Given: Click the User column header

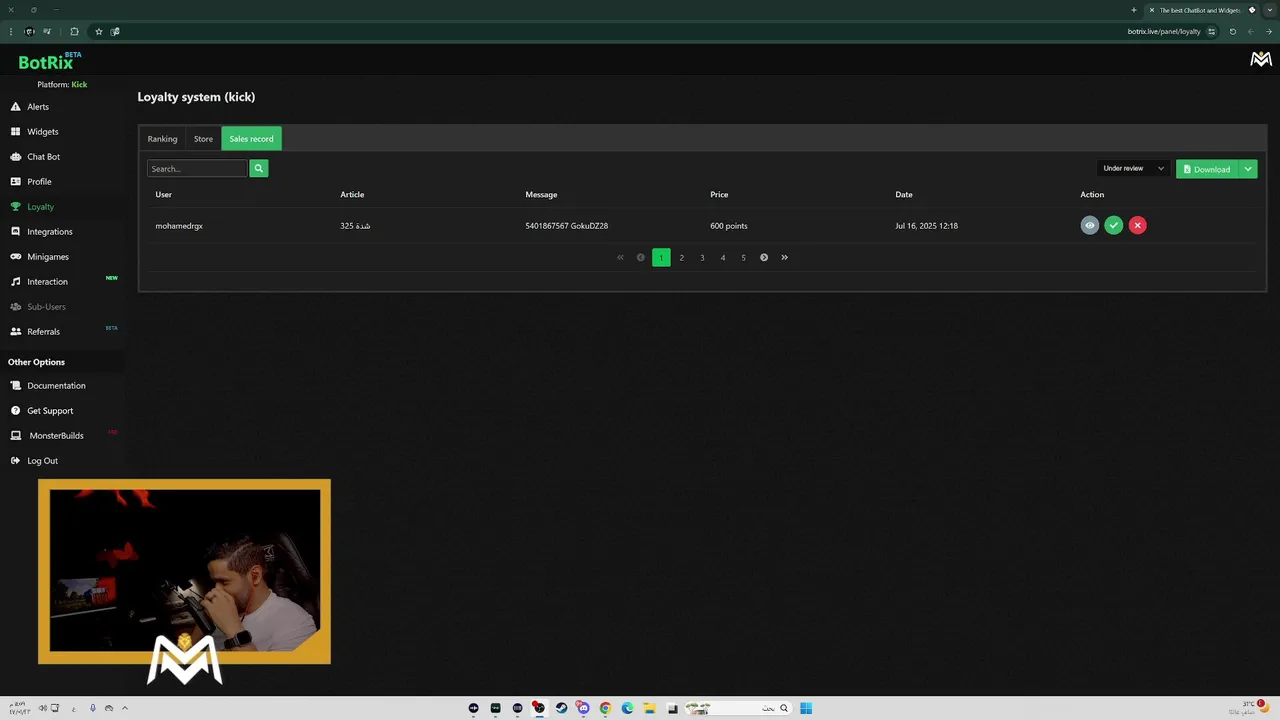Looking at the screenshot, I should click(x=164, y=195).
